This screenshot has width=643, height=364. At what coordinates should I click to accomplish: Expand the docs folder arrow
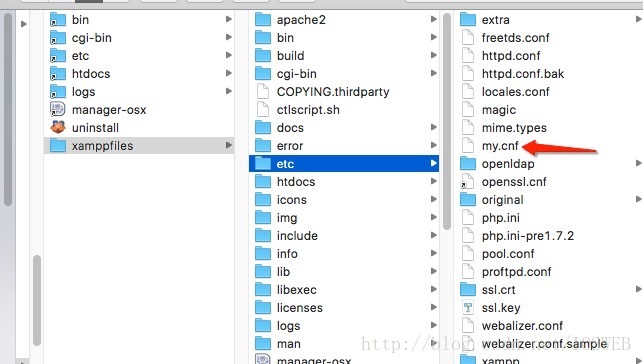pyautogui.click(x=433, y=127)
